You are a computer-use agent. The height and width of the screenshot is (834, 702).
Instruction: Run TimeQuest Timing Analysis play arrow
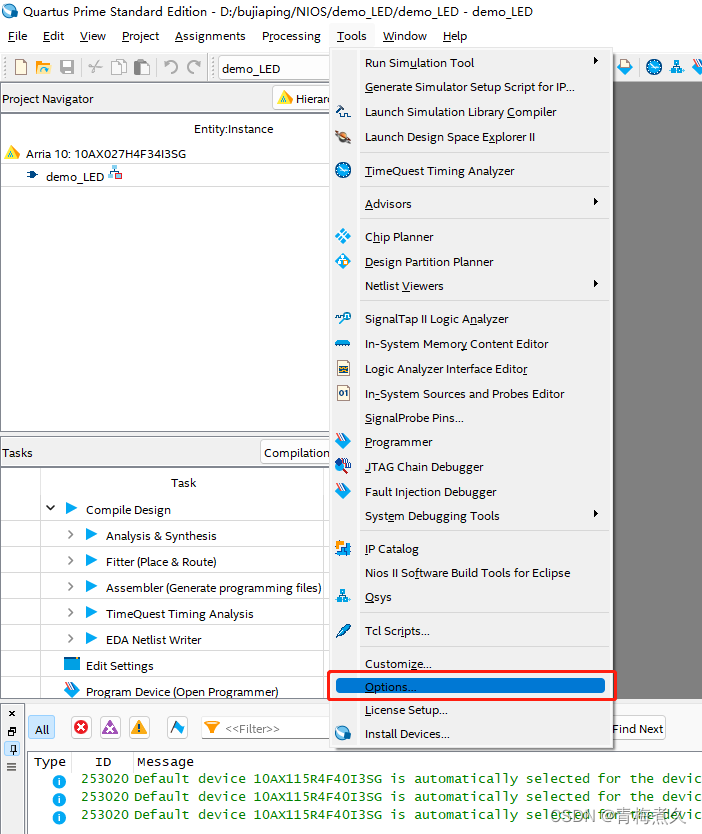[x=91, y=612]
